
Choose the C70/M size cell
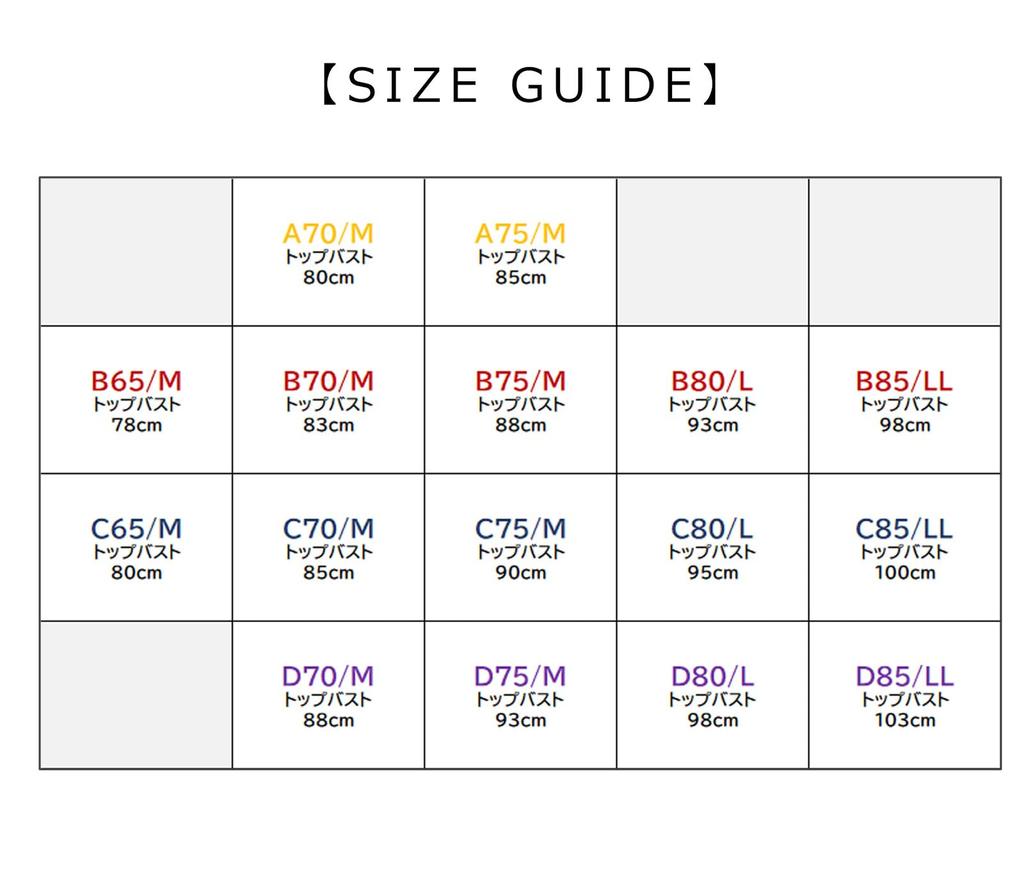tap(328, 548)
